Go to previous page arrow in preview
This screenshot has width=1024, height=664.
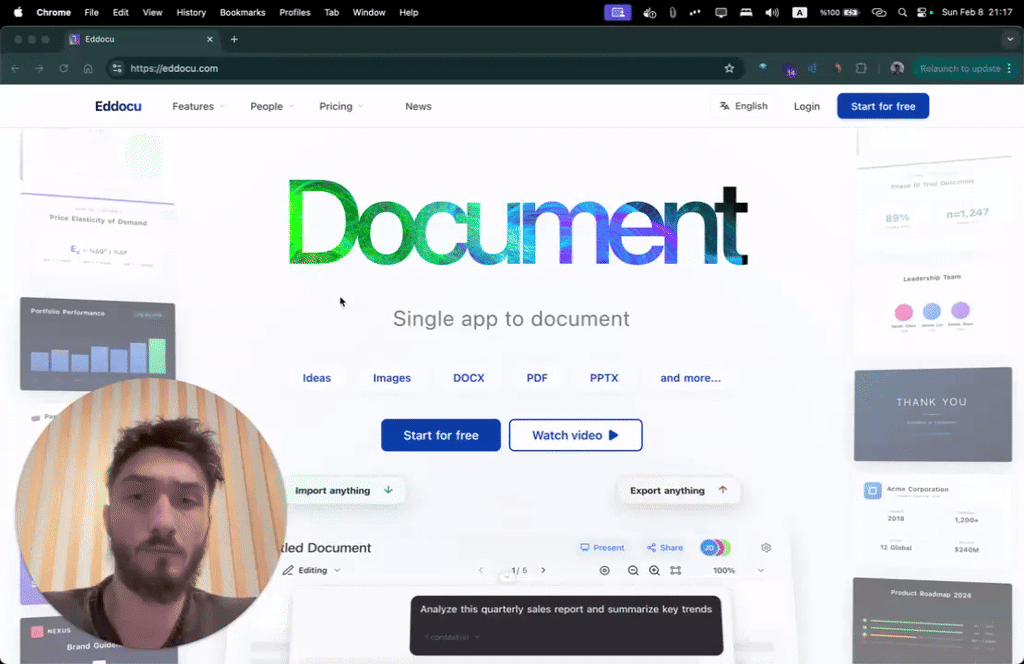481,570
